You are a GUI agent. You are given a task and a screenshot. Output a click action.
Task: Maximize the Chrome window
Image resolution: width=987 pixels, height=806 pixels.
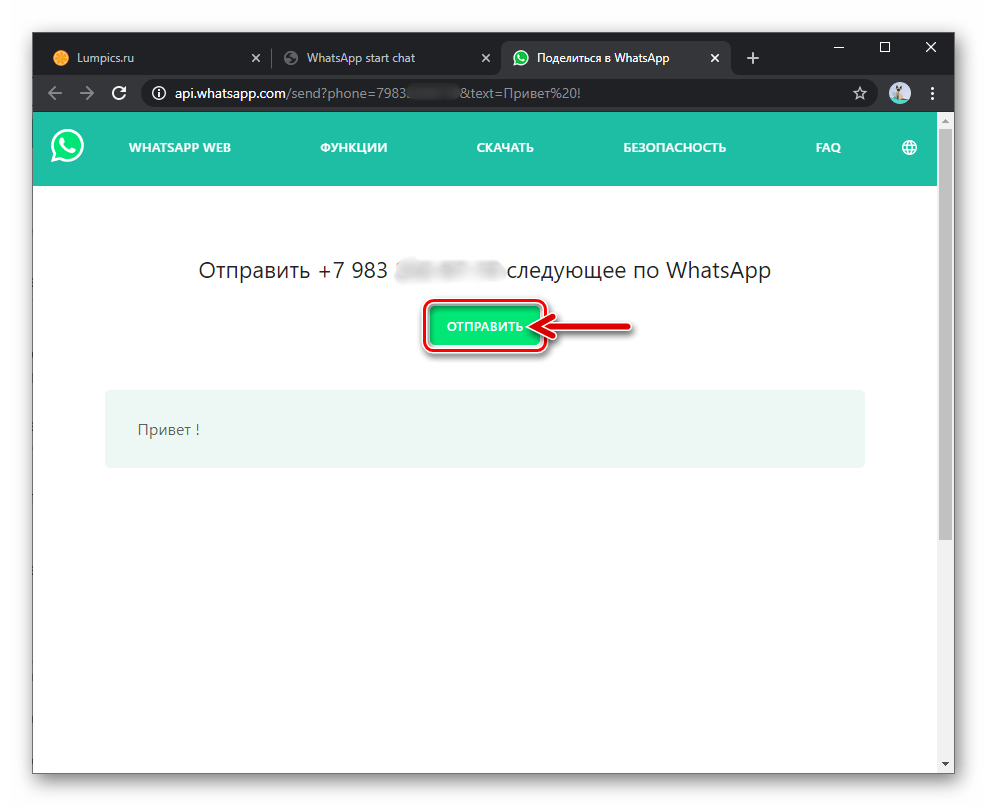pos(884,47)
